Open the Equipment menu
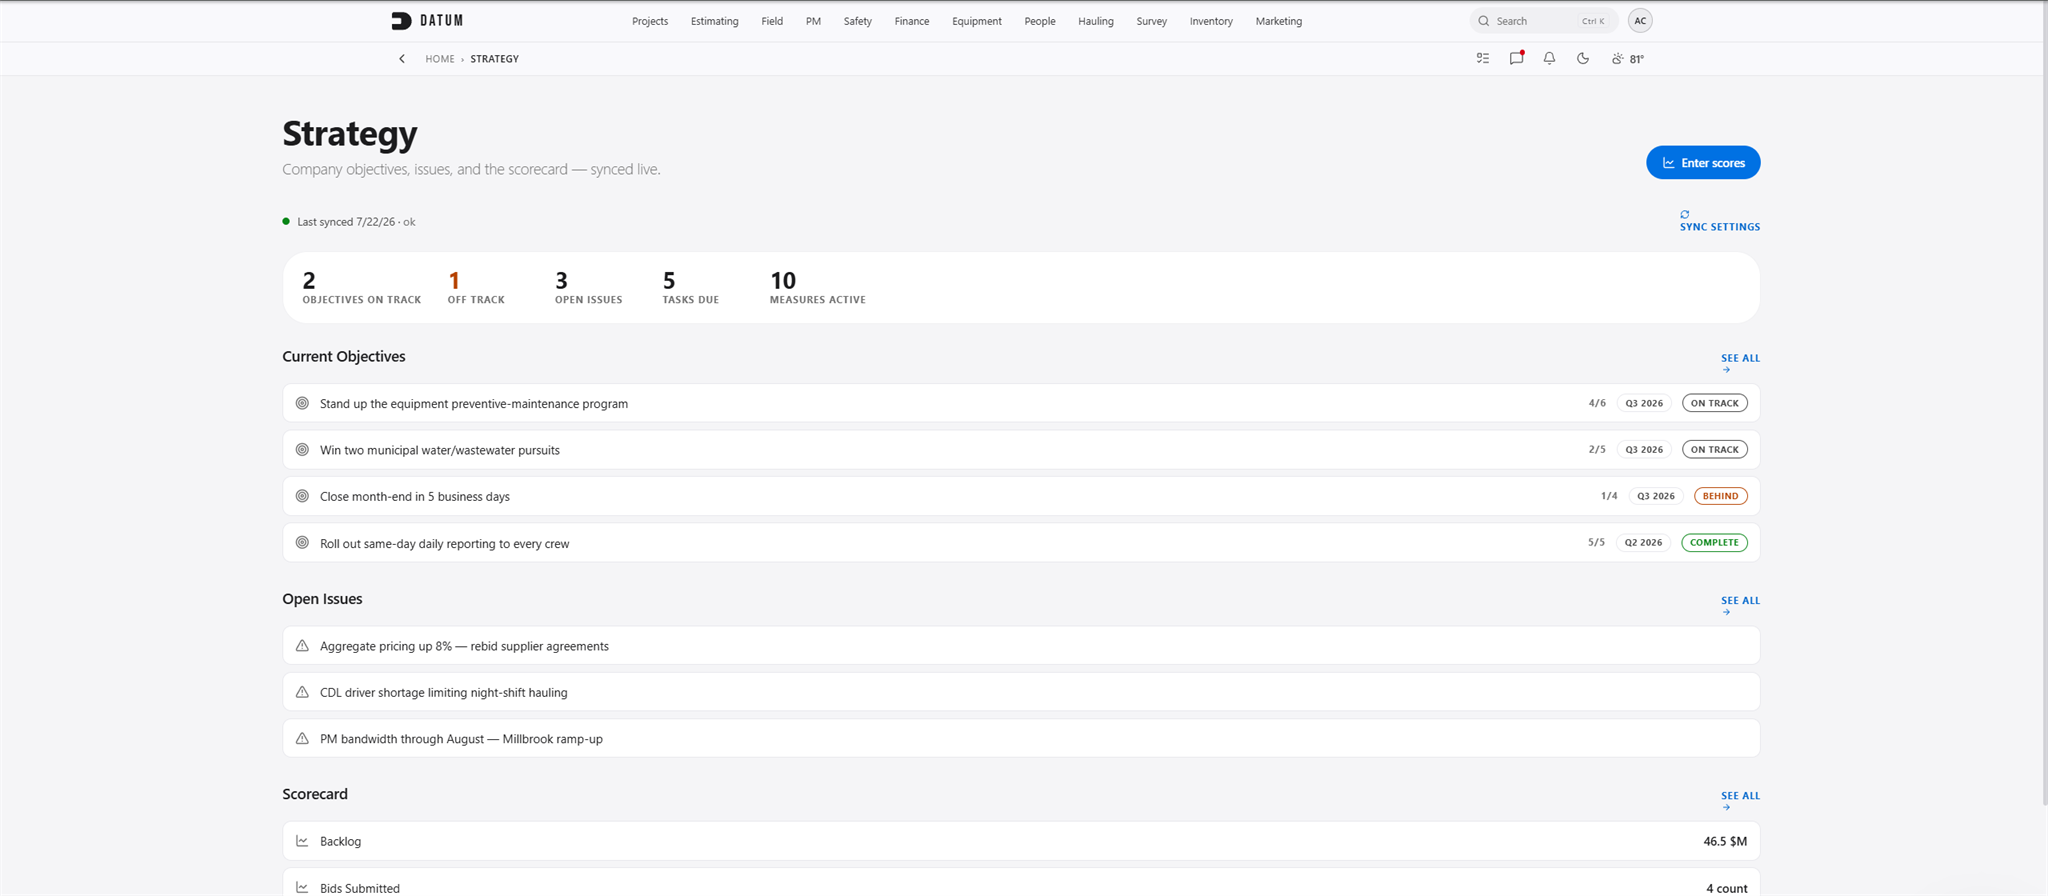 coord(977,21)
